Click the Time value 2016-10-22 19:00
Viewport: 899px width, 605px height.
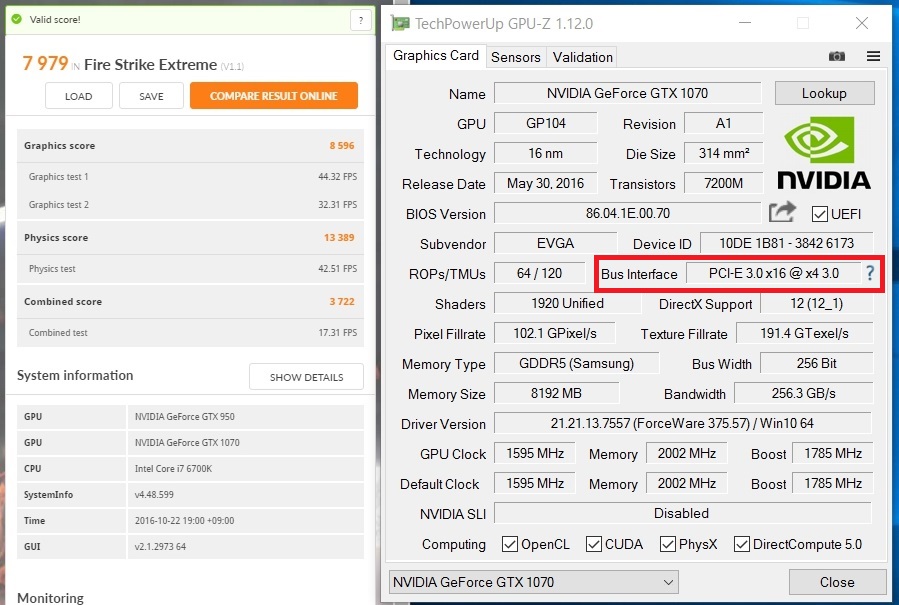(184, 521)
